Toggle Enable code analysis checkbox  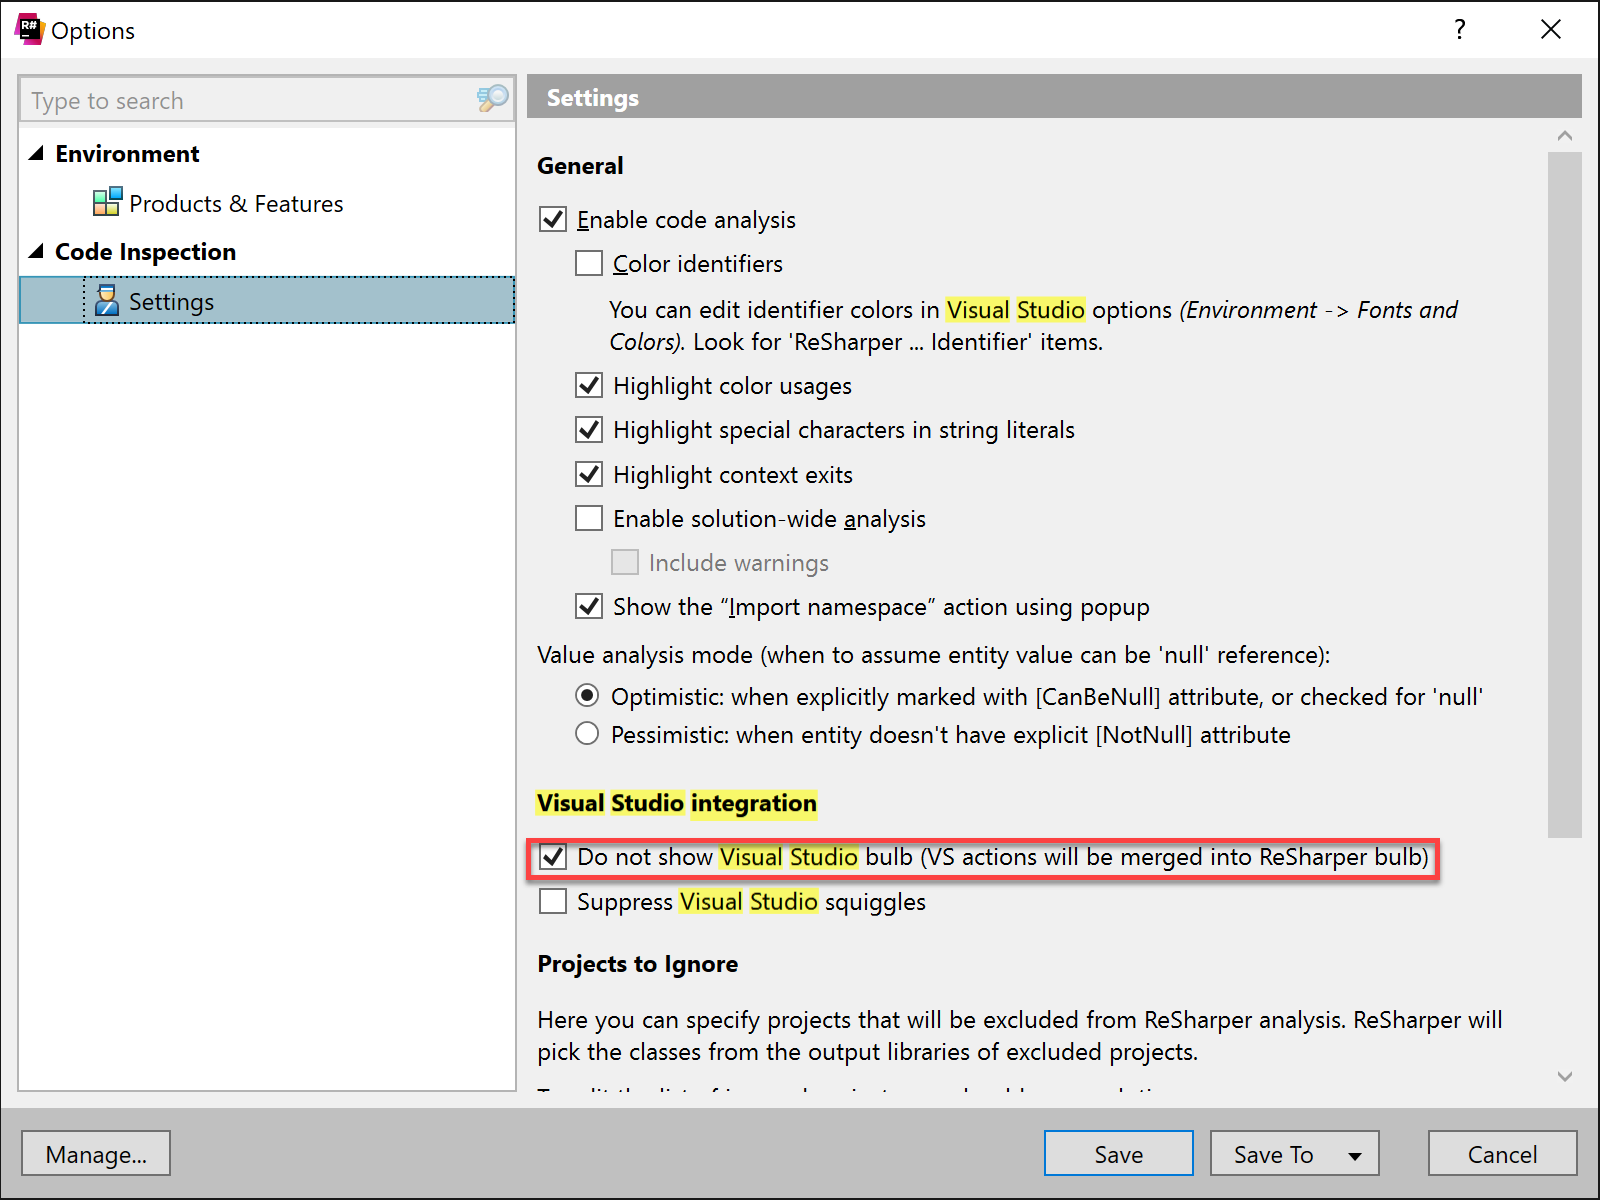[x=553, y=219]
